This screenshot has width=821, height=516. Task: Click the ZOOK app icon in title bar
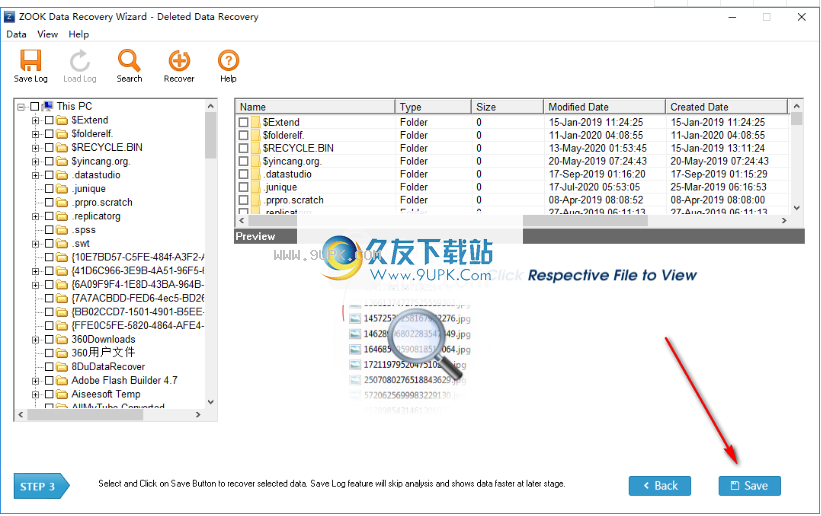9,17
